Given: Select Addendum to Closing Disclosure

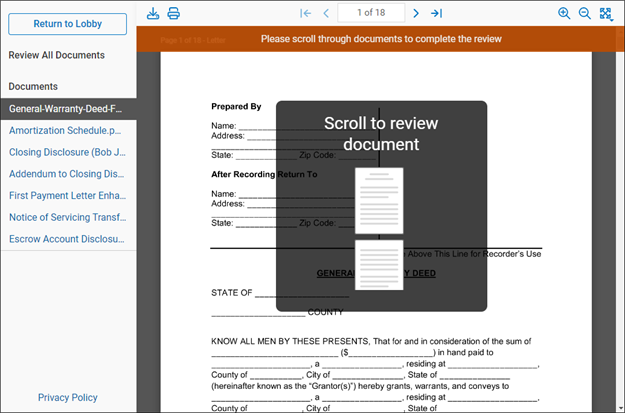Looking at the screenshot, I should (66, 174).
